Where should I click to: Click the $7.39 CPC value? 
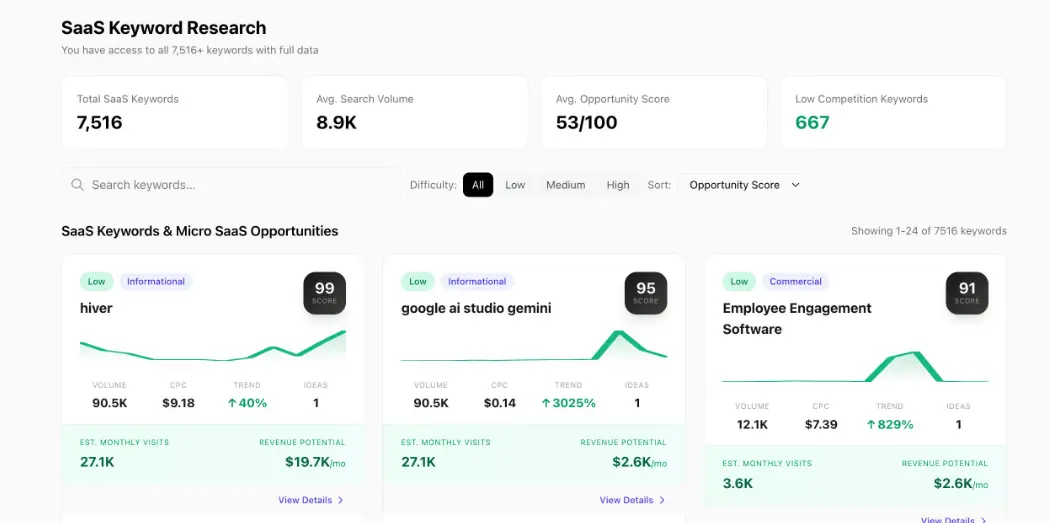tap(821, 424)
